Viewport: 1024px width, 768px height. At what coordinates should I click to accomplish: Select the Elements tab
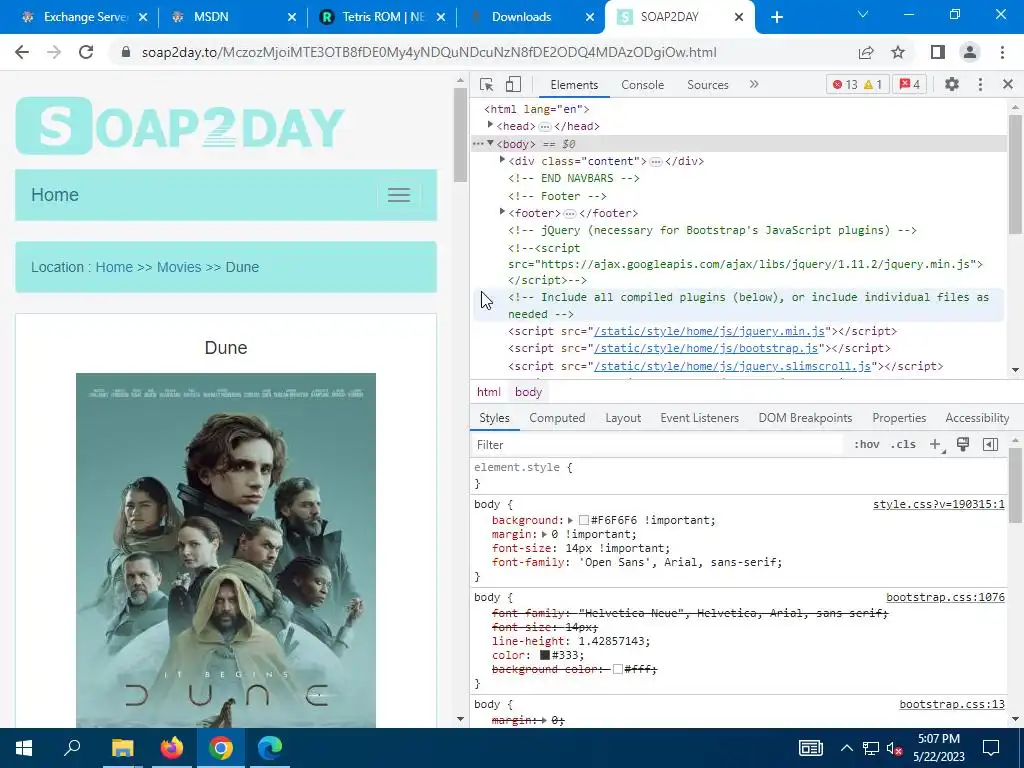(573, 85)
